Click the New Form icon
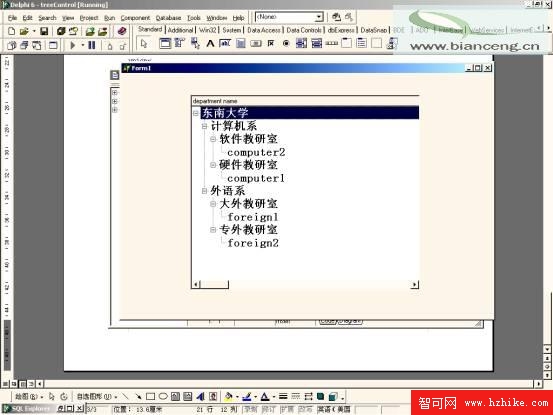The width and height of the screenshot is (553, 415). click(53, 45)
